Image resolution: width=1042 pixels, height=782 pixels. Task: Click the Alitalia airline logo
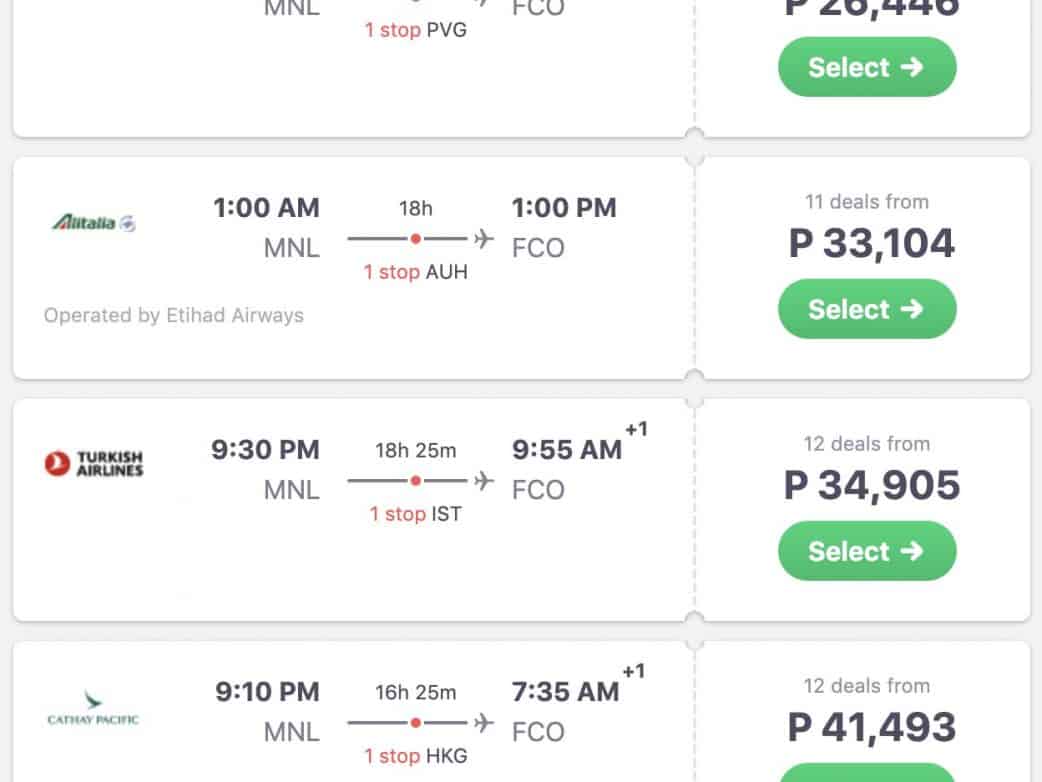click(93, 222)
